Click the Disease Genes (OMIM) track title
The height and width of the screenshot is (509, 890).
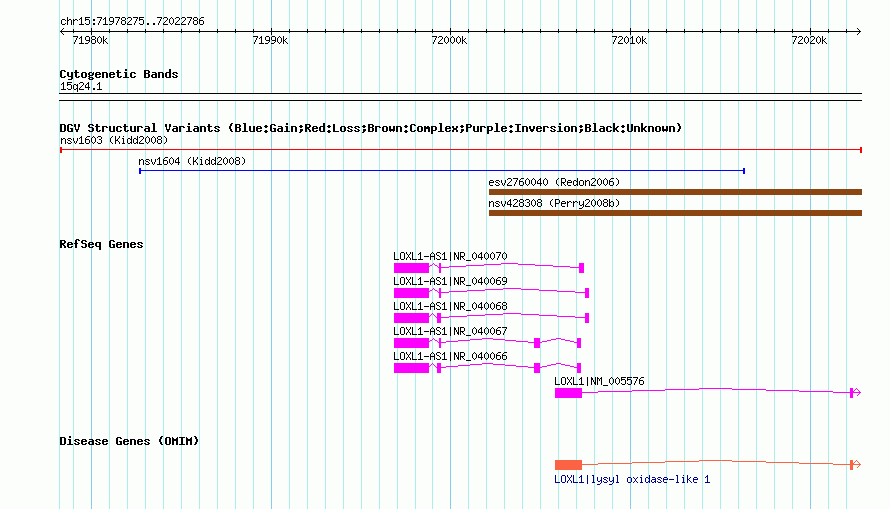click(x=129, y=441)
